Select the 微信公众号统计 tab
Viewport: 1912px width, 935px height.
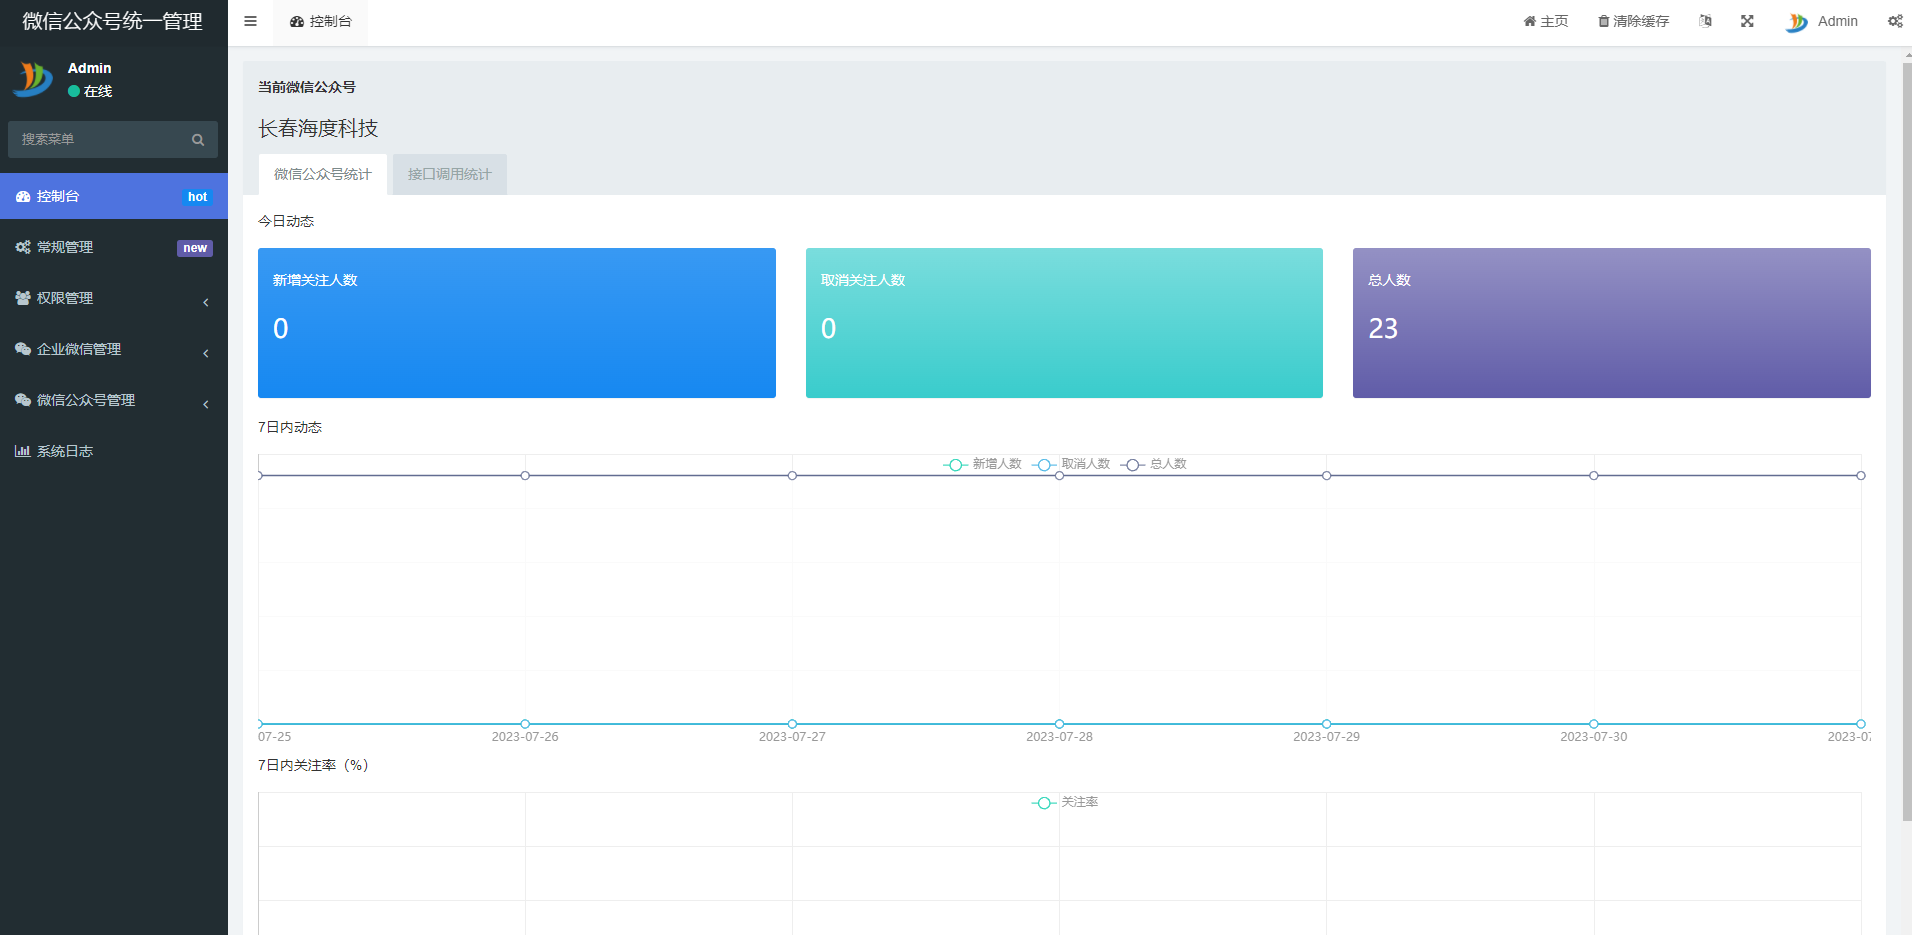(x=322, y=174)
